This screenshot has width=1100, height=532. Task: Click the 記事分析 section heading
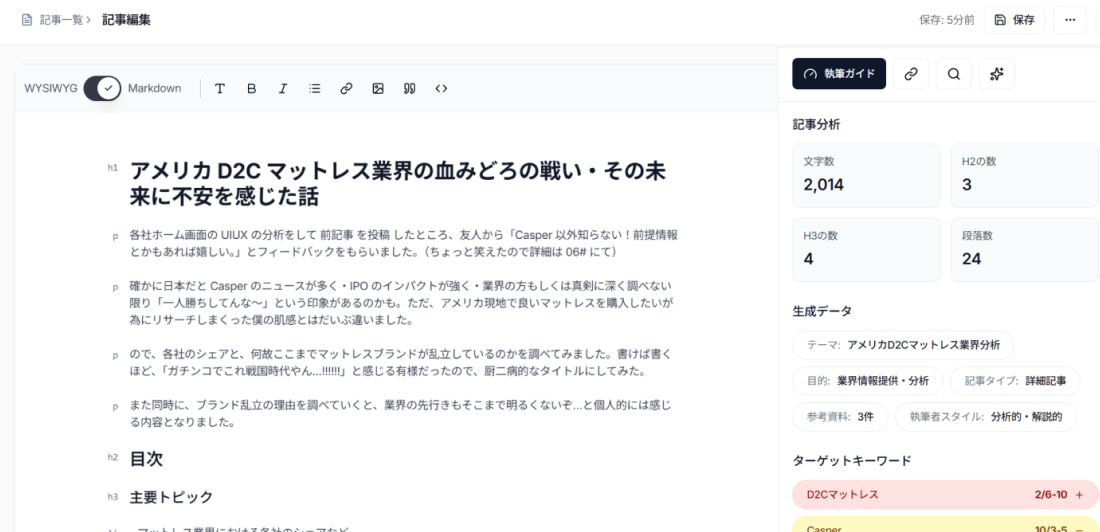pyautogui.click(x=817, y=124)
